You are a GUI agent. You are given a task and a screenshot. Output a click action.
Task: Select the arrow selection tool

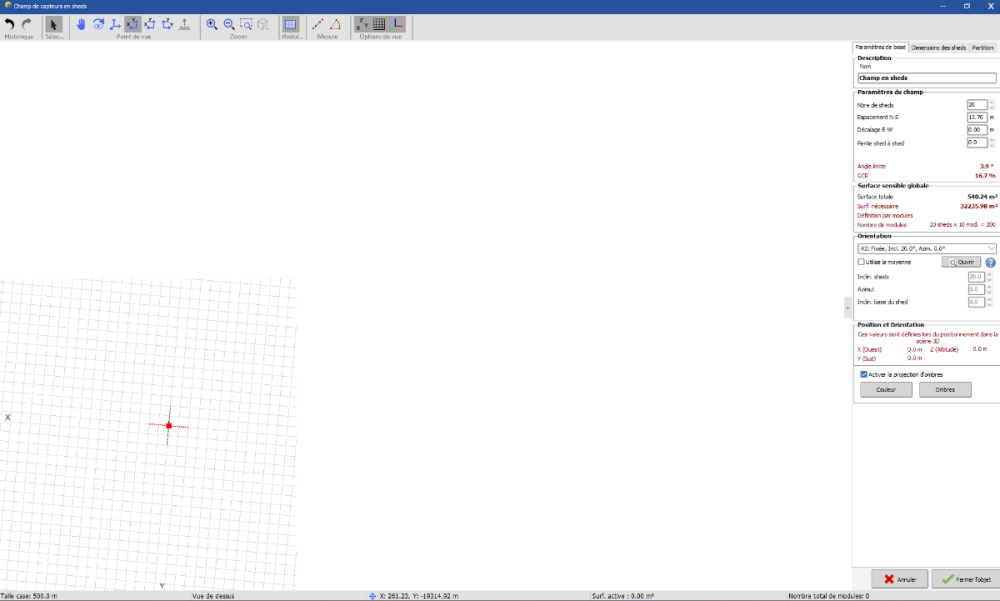(54, 24)
